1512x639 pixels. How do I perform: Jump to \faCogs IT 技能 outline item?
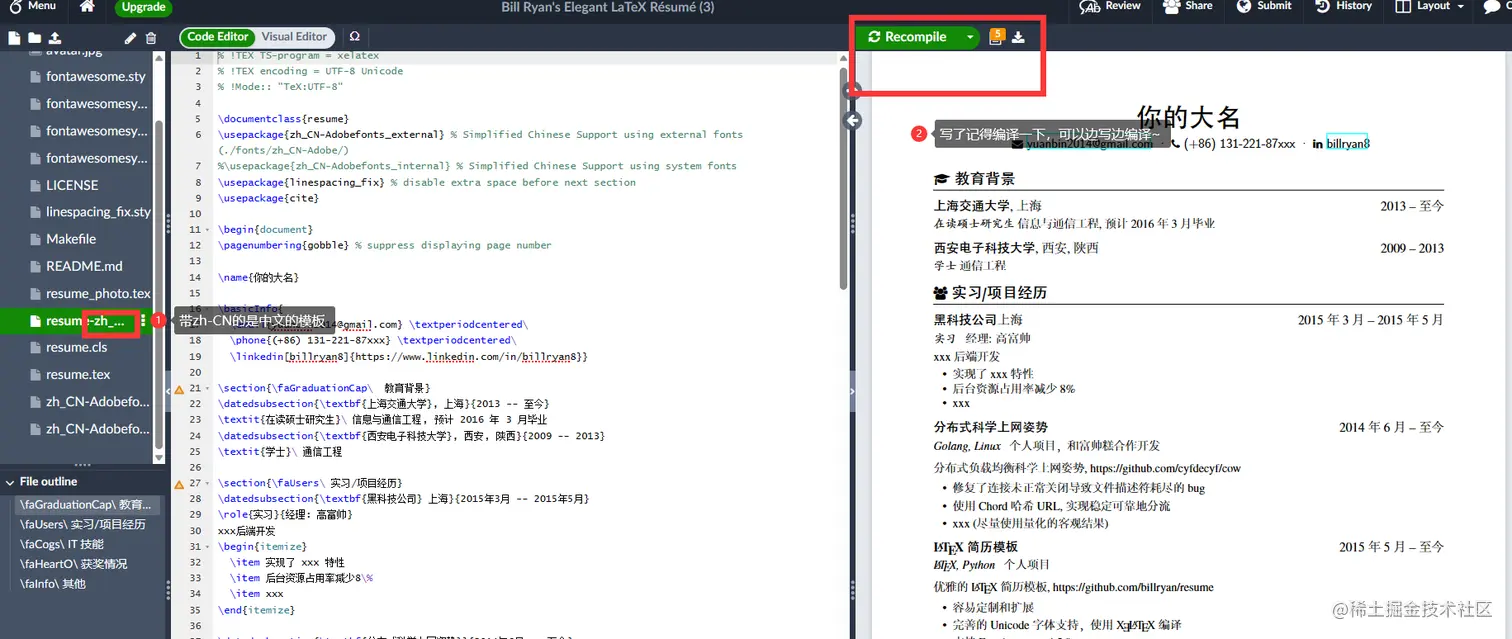point(62,544)
